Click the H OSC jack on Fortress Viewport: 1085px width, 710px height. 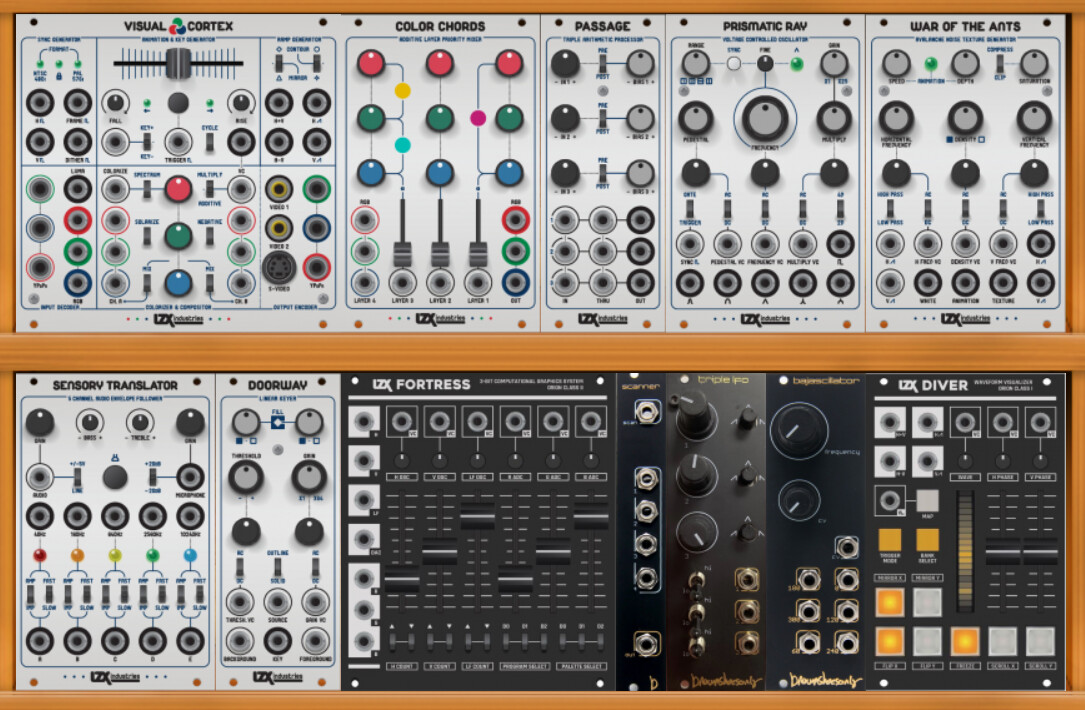401,420
